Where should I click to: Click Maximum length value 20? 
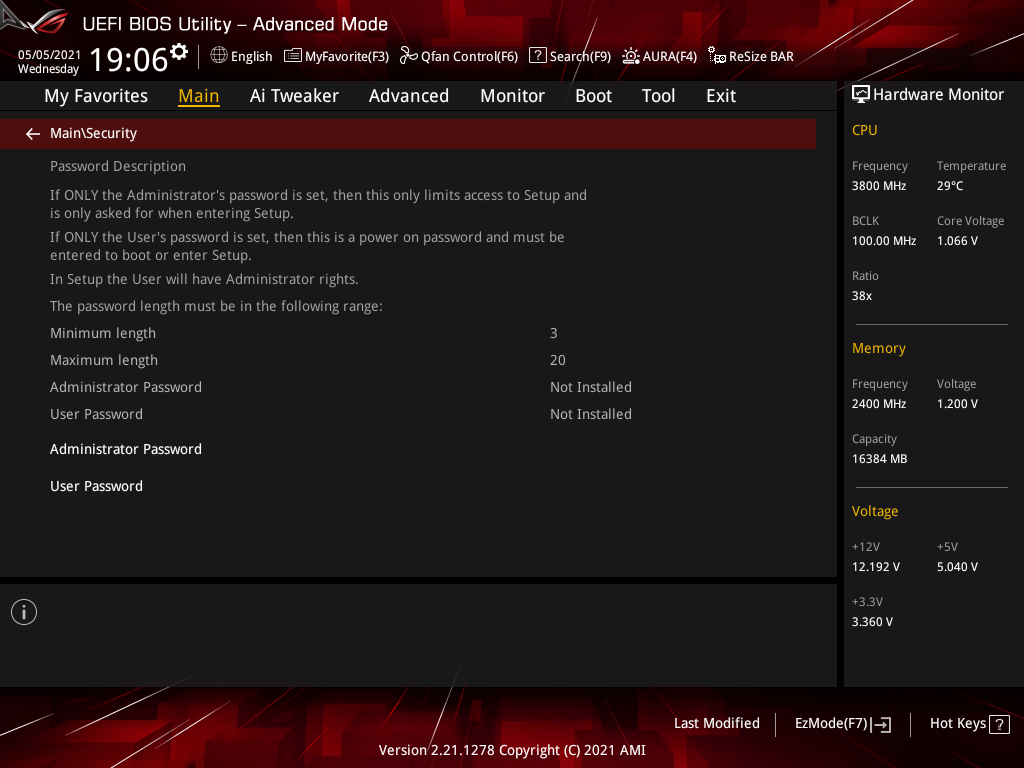click(558, 360)
